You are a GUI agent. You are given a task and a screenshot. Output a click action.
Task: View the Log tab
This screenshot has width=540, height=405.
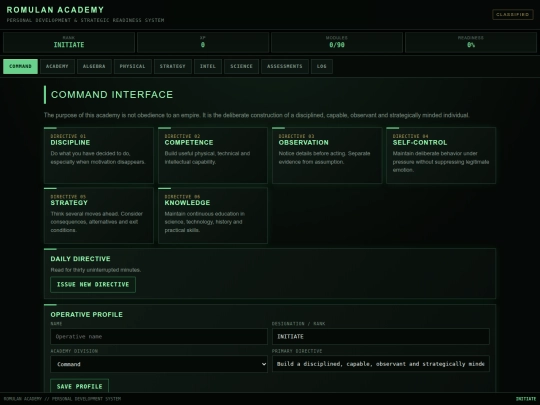[x=322, y=66]
